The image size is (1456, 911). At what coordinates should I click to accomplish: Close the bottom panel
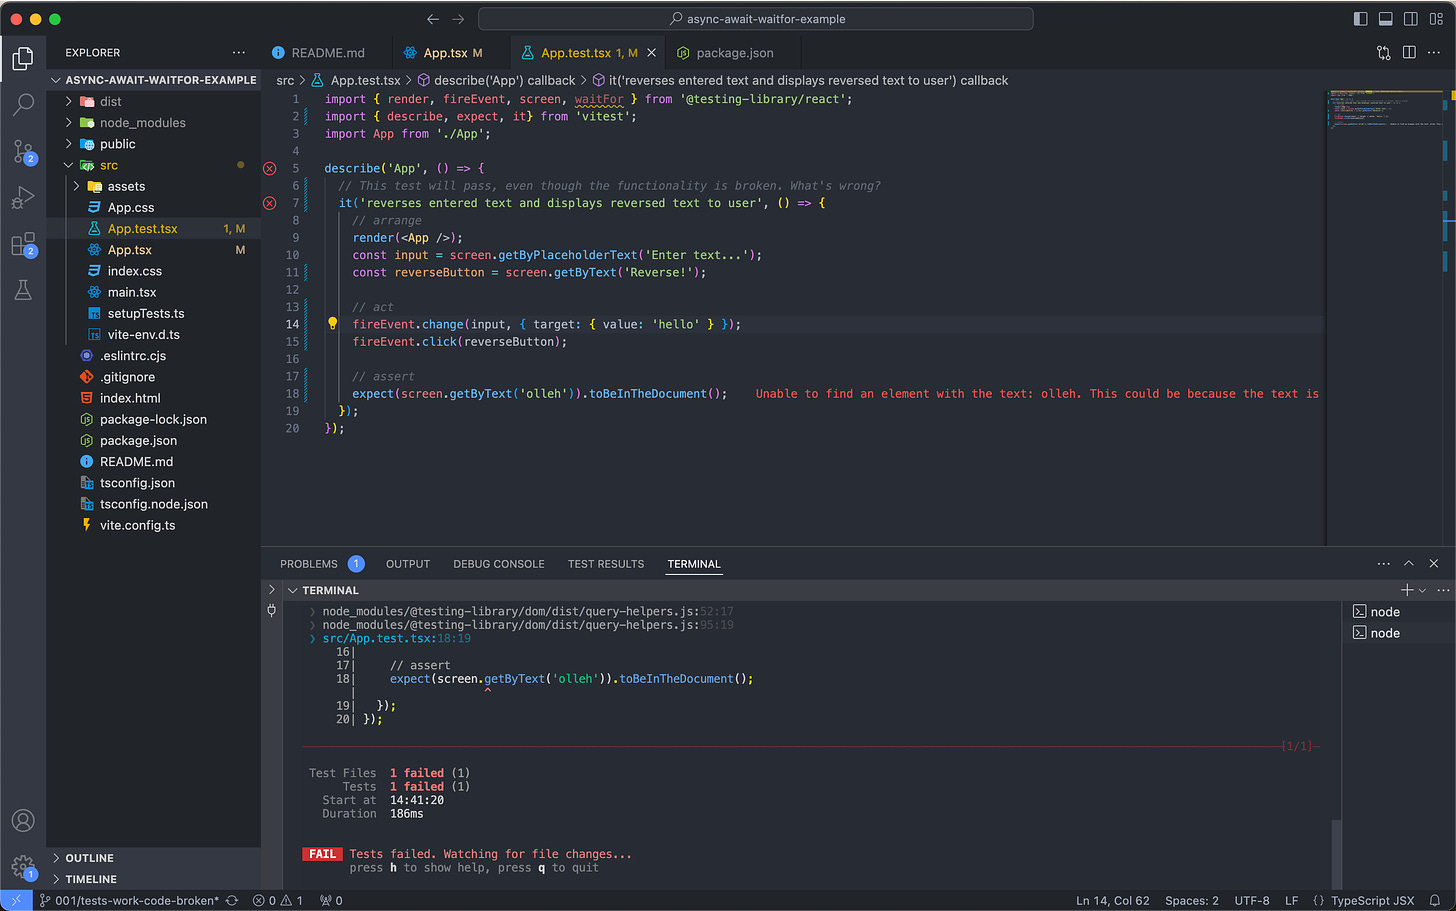(x=1434, y=564)
